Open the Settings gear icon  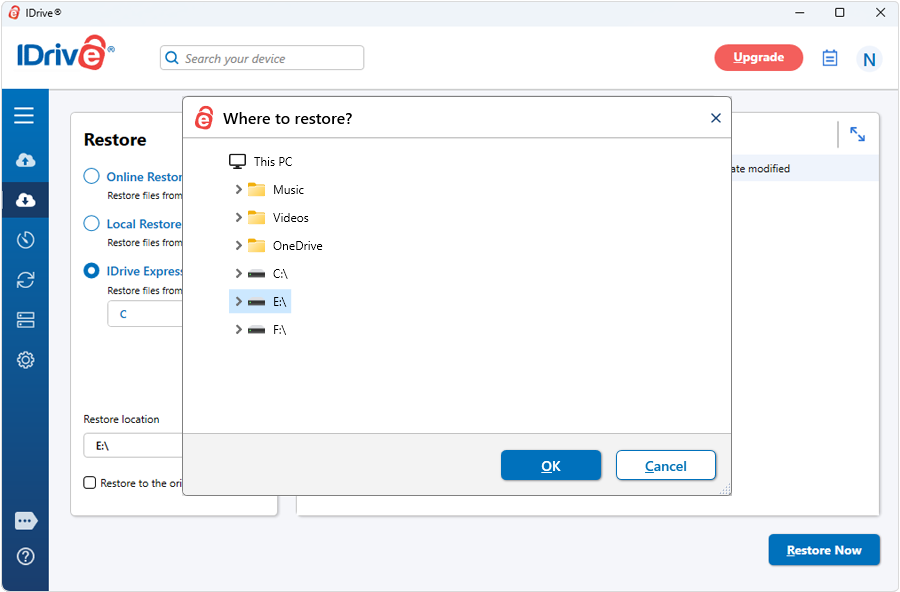pyautogui.click(x=25, y=360)
